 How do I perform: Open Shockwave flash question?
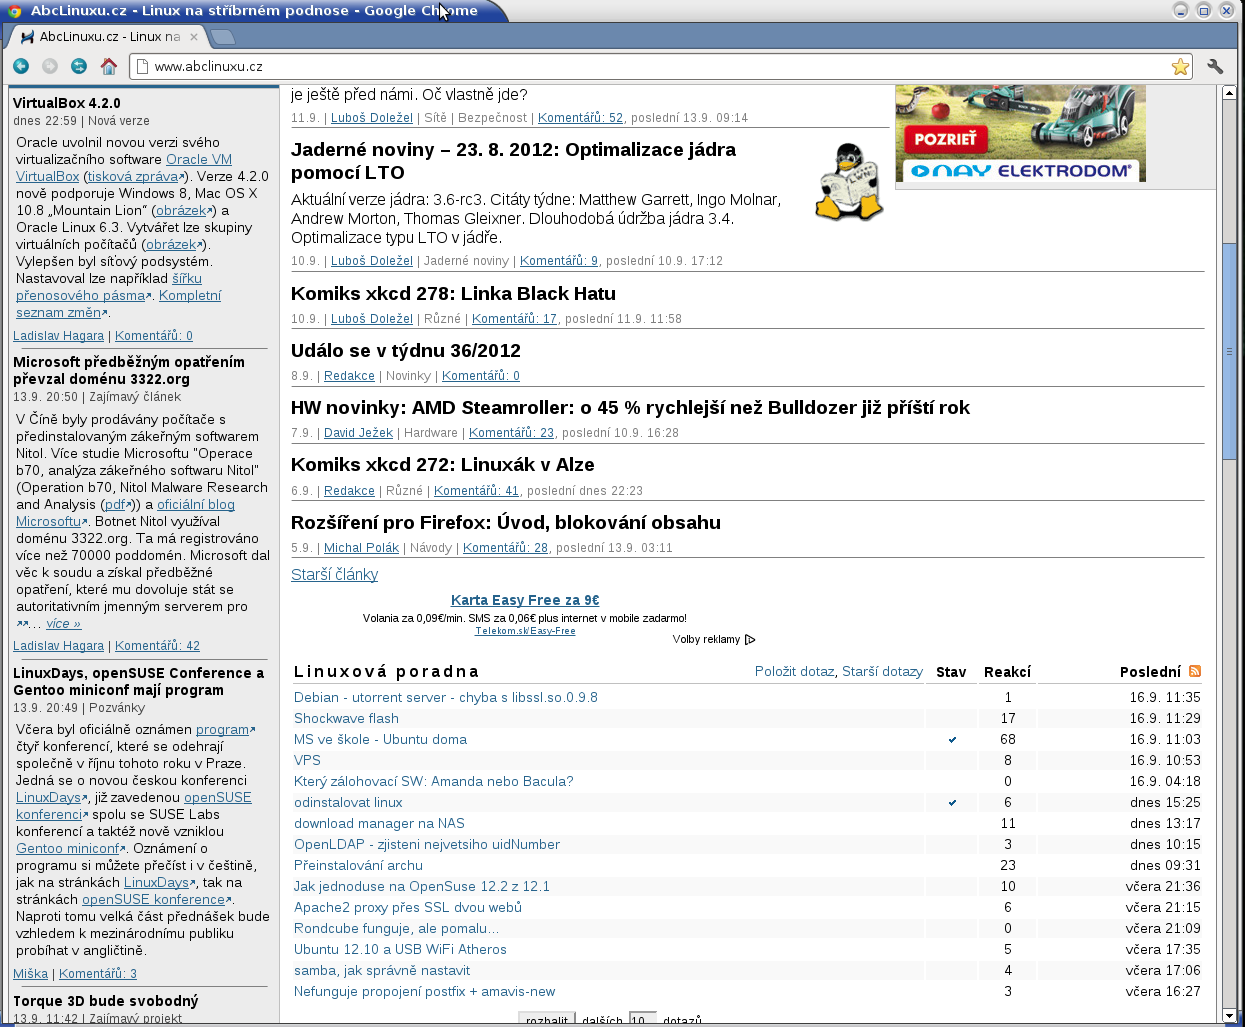(x=346, y=719)
